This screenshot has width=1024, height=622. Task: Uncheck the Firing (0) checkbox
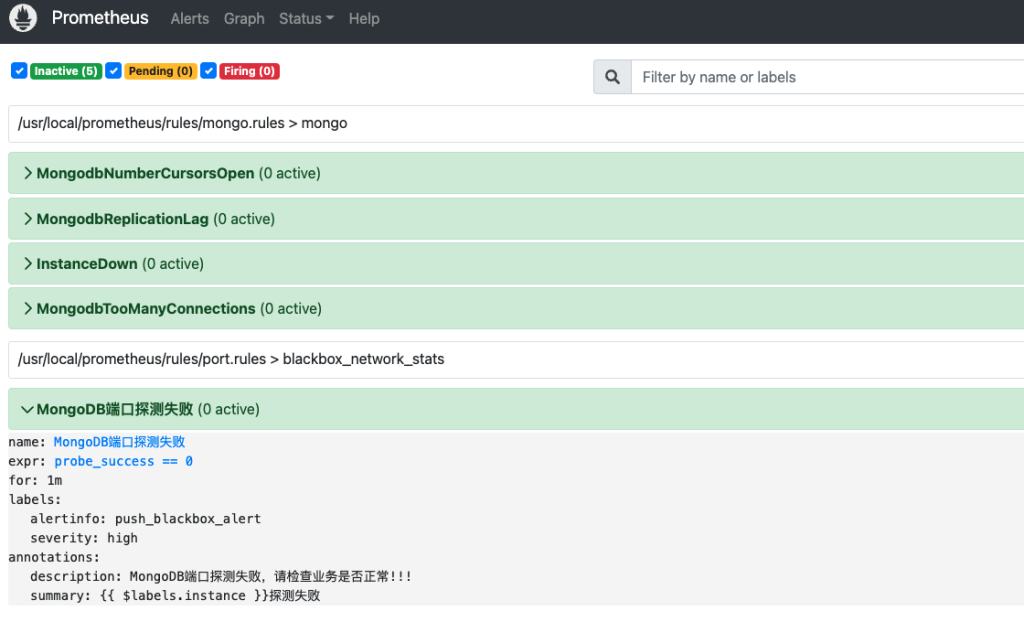pyautogui.click(x=208, y=71)
